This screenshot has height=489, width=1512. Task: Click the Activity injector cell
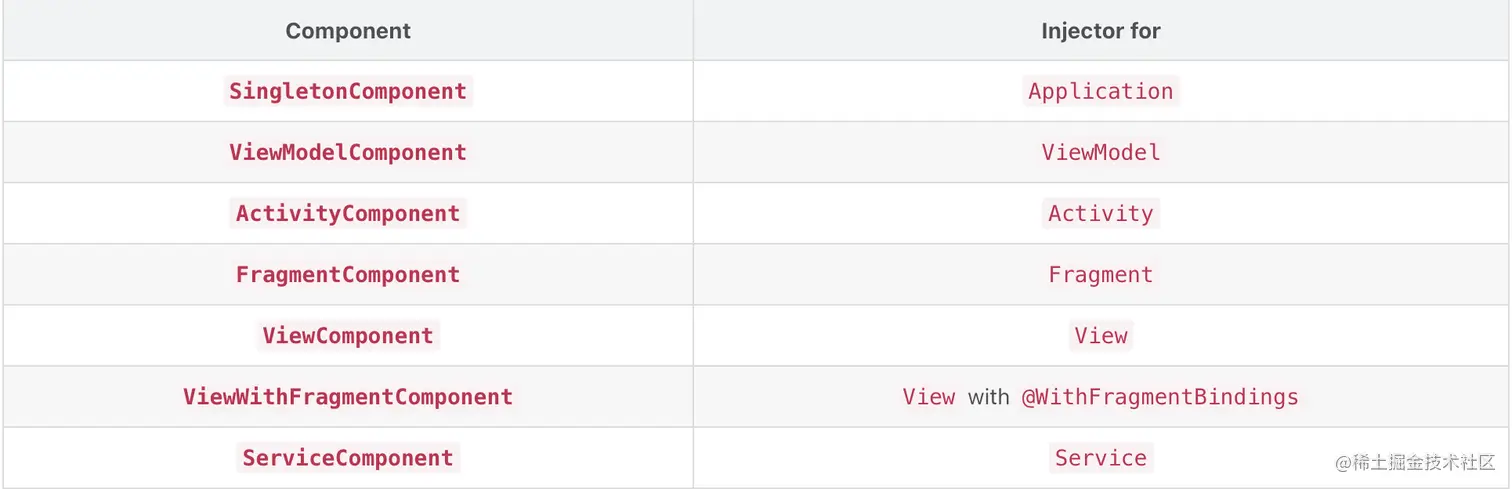[x=1100, y=213]
